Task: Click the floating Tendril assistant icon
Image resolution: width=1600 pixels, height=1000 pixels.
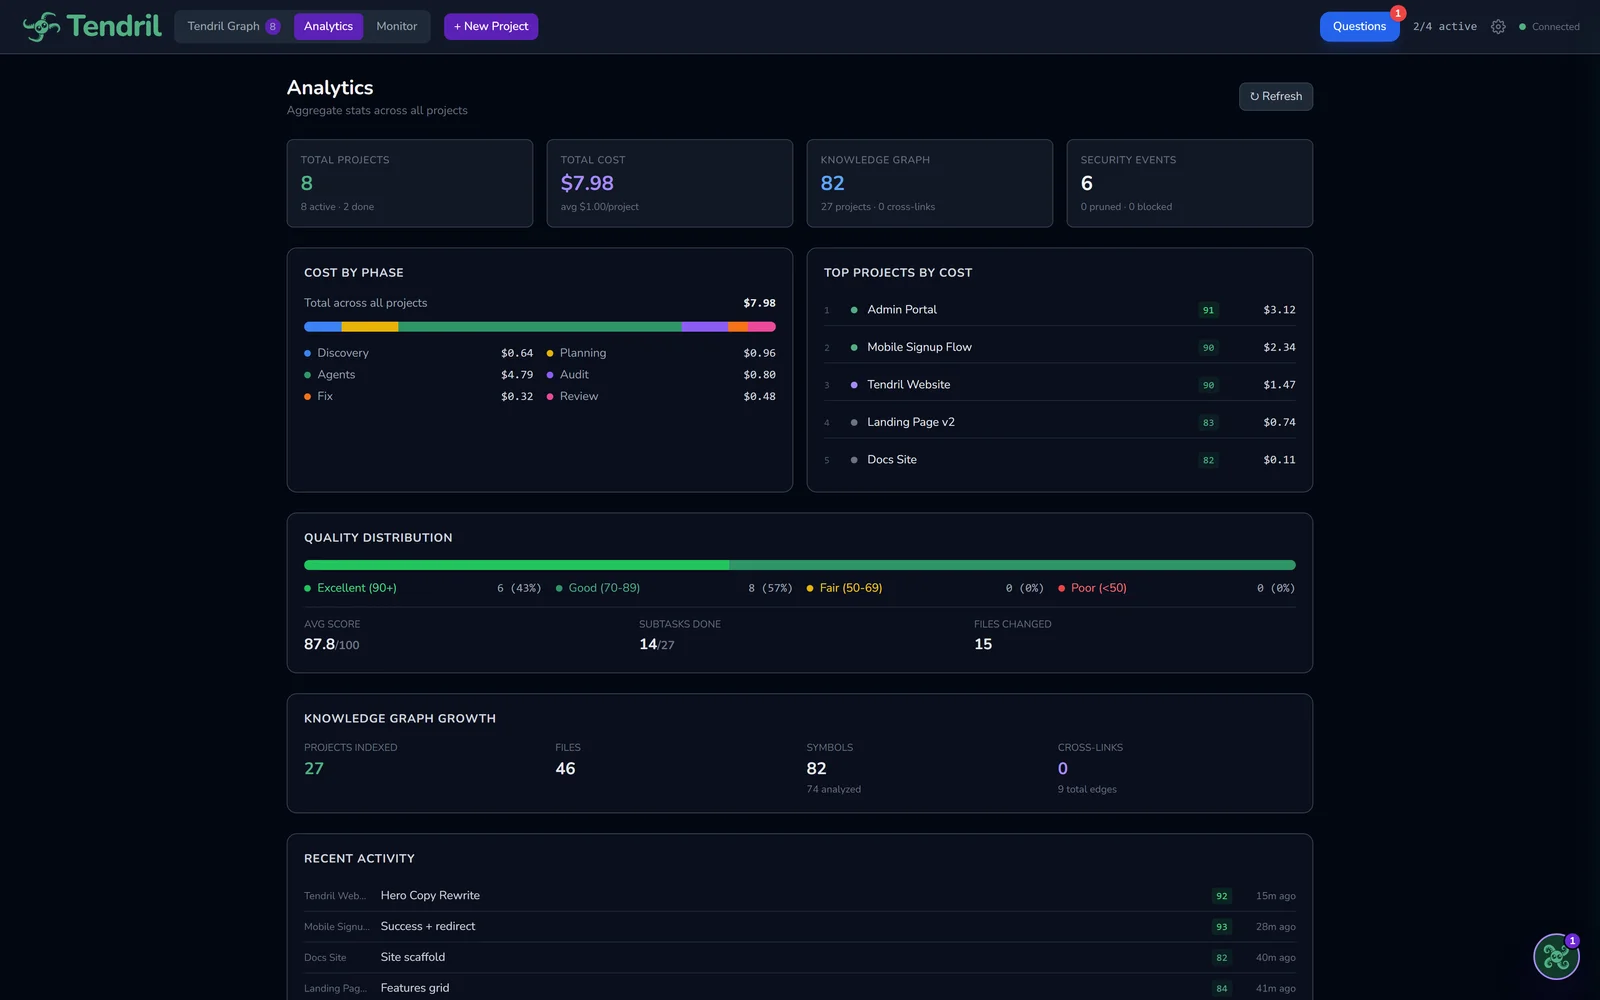Action: point(1556,956)
